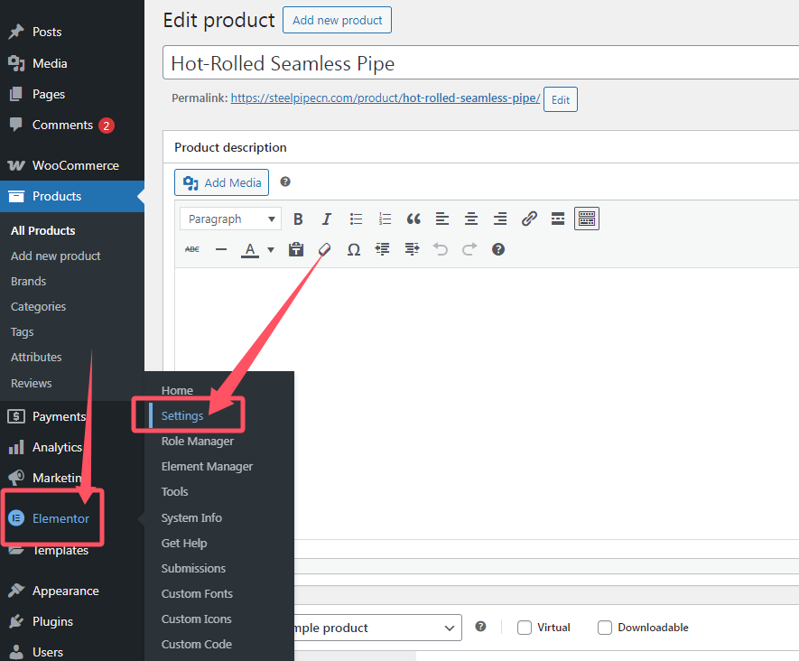This screenshot has height=661, width=799.
Task: Align text right
Action: tap(500, 219)
